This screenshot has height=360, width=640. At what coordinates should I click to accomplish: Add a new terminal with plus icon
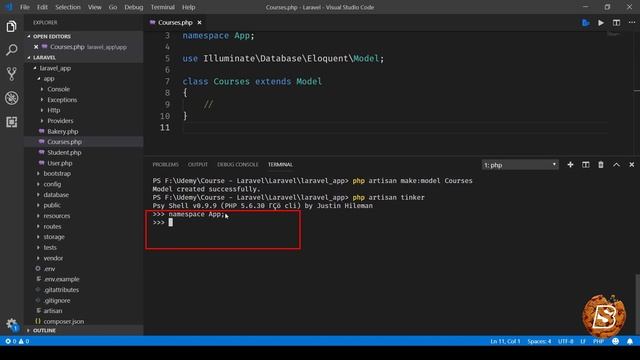pyautogui.click(x=570, y=164)
